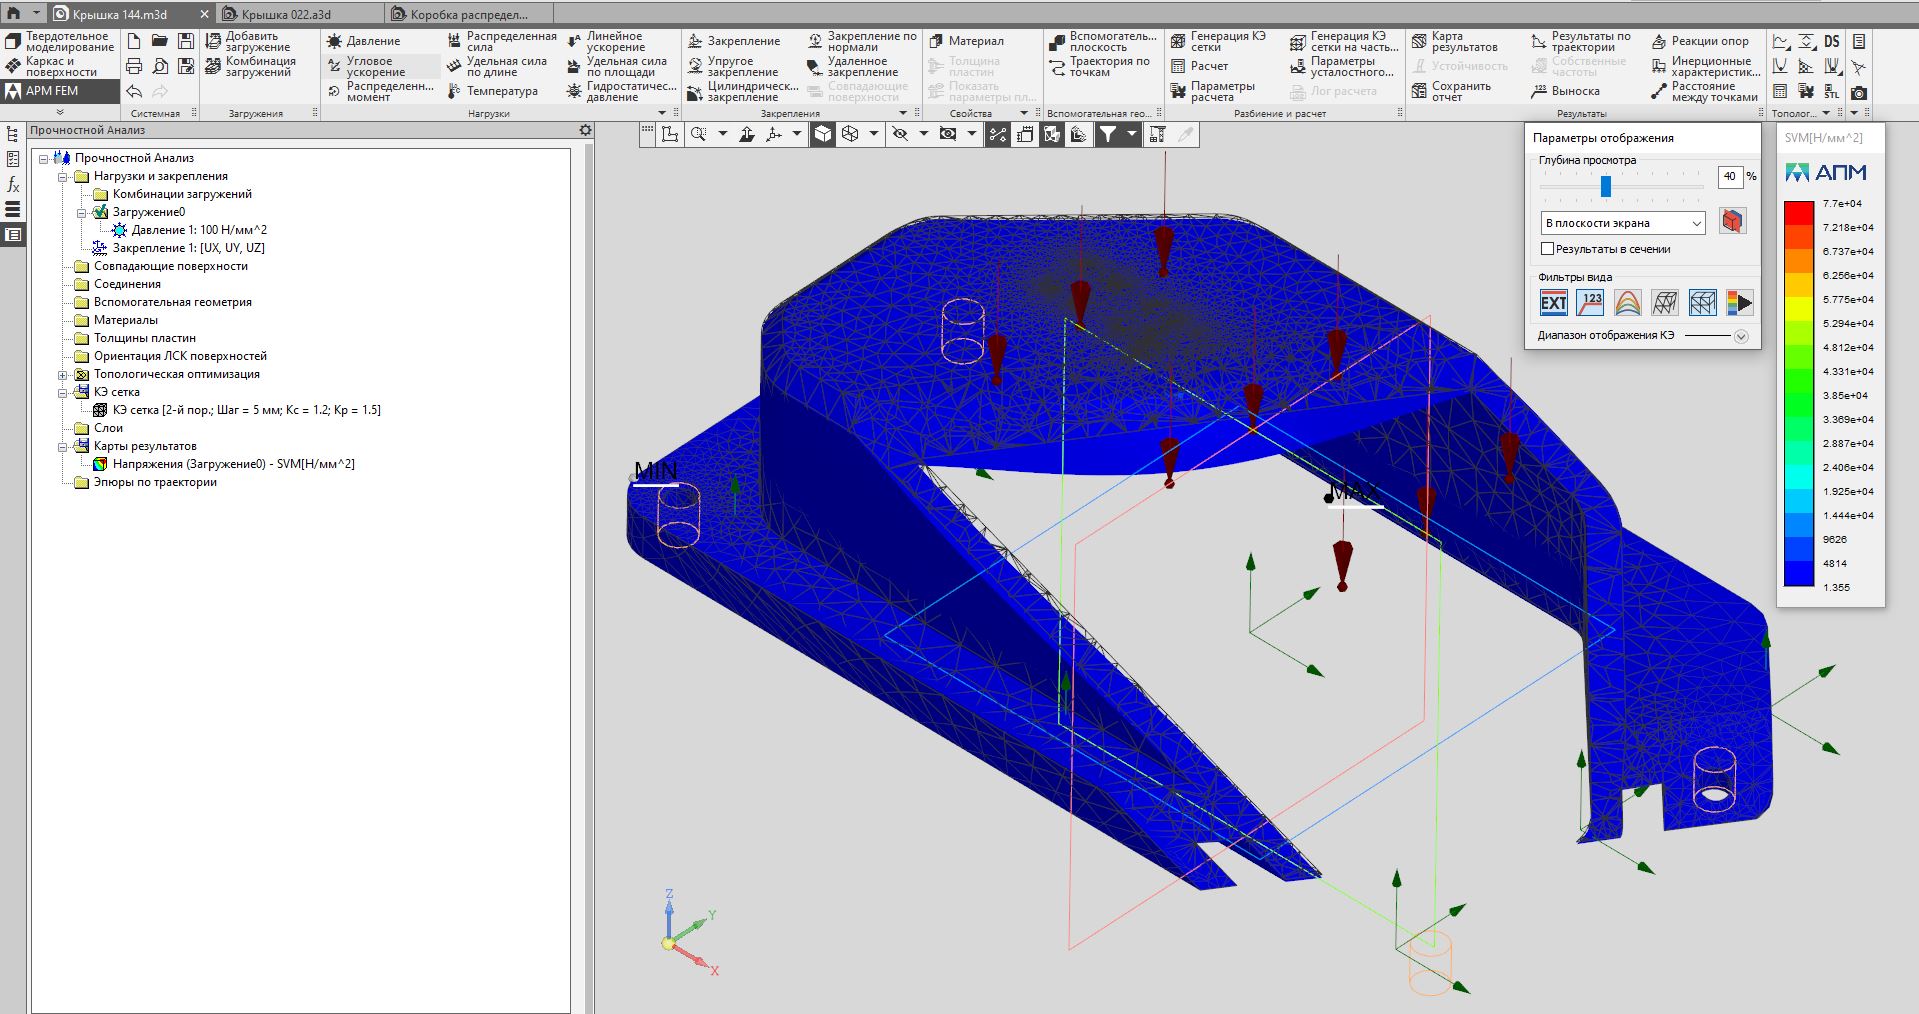Click the Глубина просмотра slider handle

[x=1605, y=186]
